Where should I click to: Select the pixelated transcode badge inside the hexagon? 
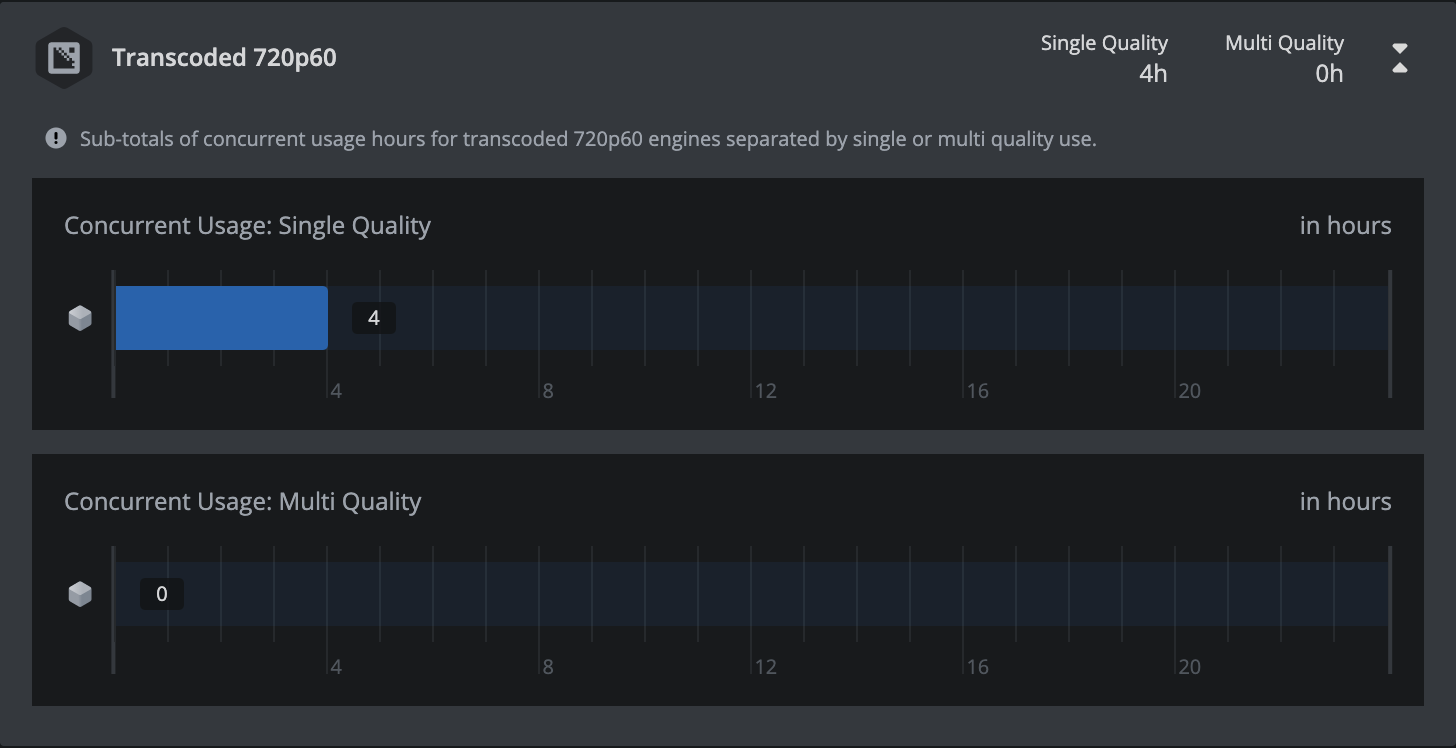click(x=63, y=58)
